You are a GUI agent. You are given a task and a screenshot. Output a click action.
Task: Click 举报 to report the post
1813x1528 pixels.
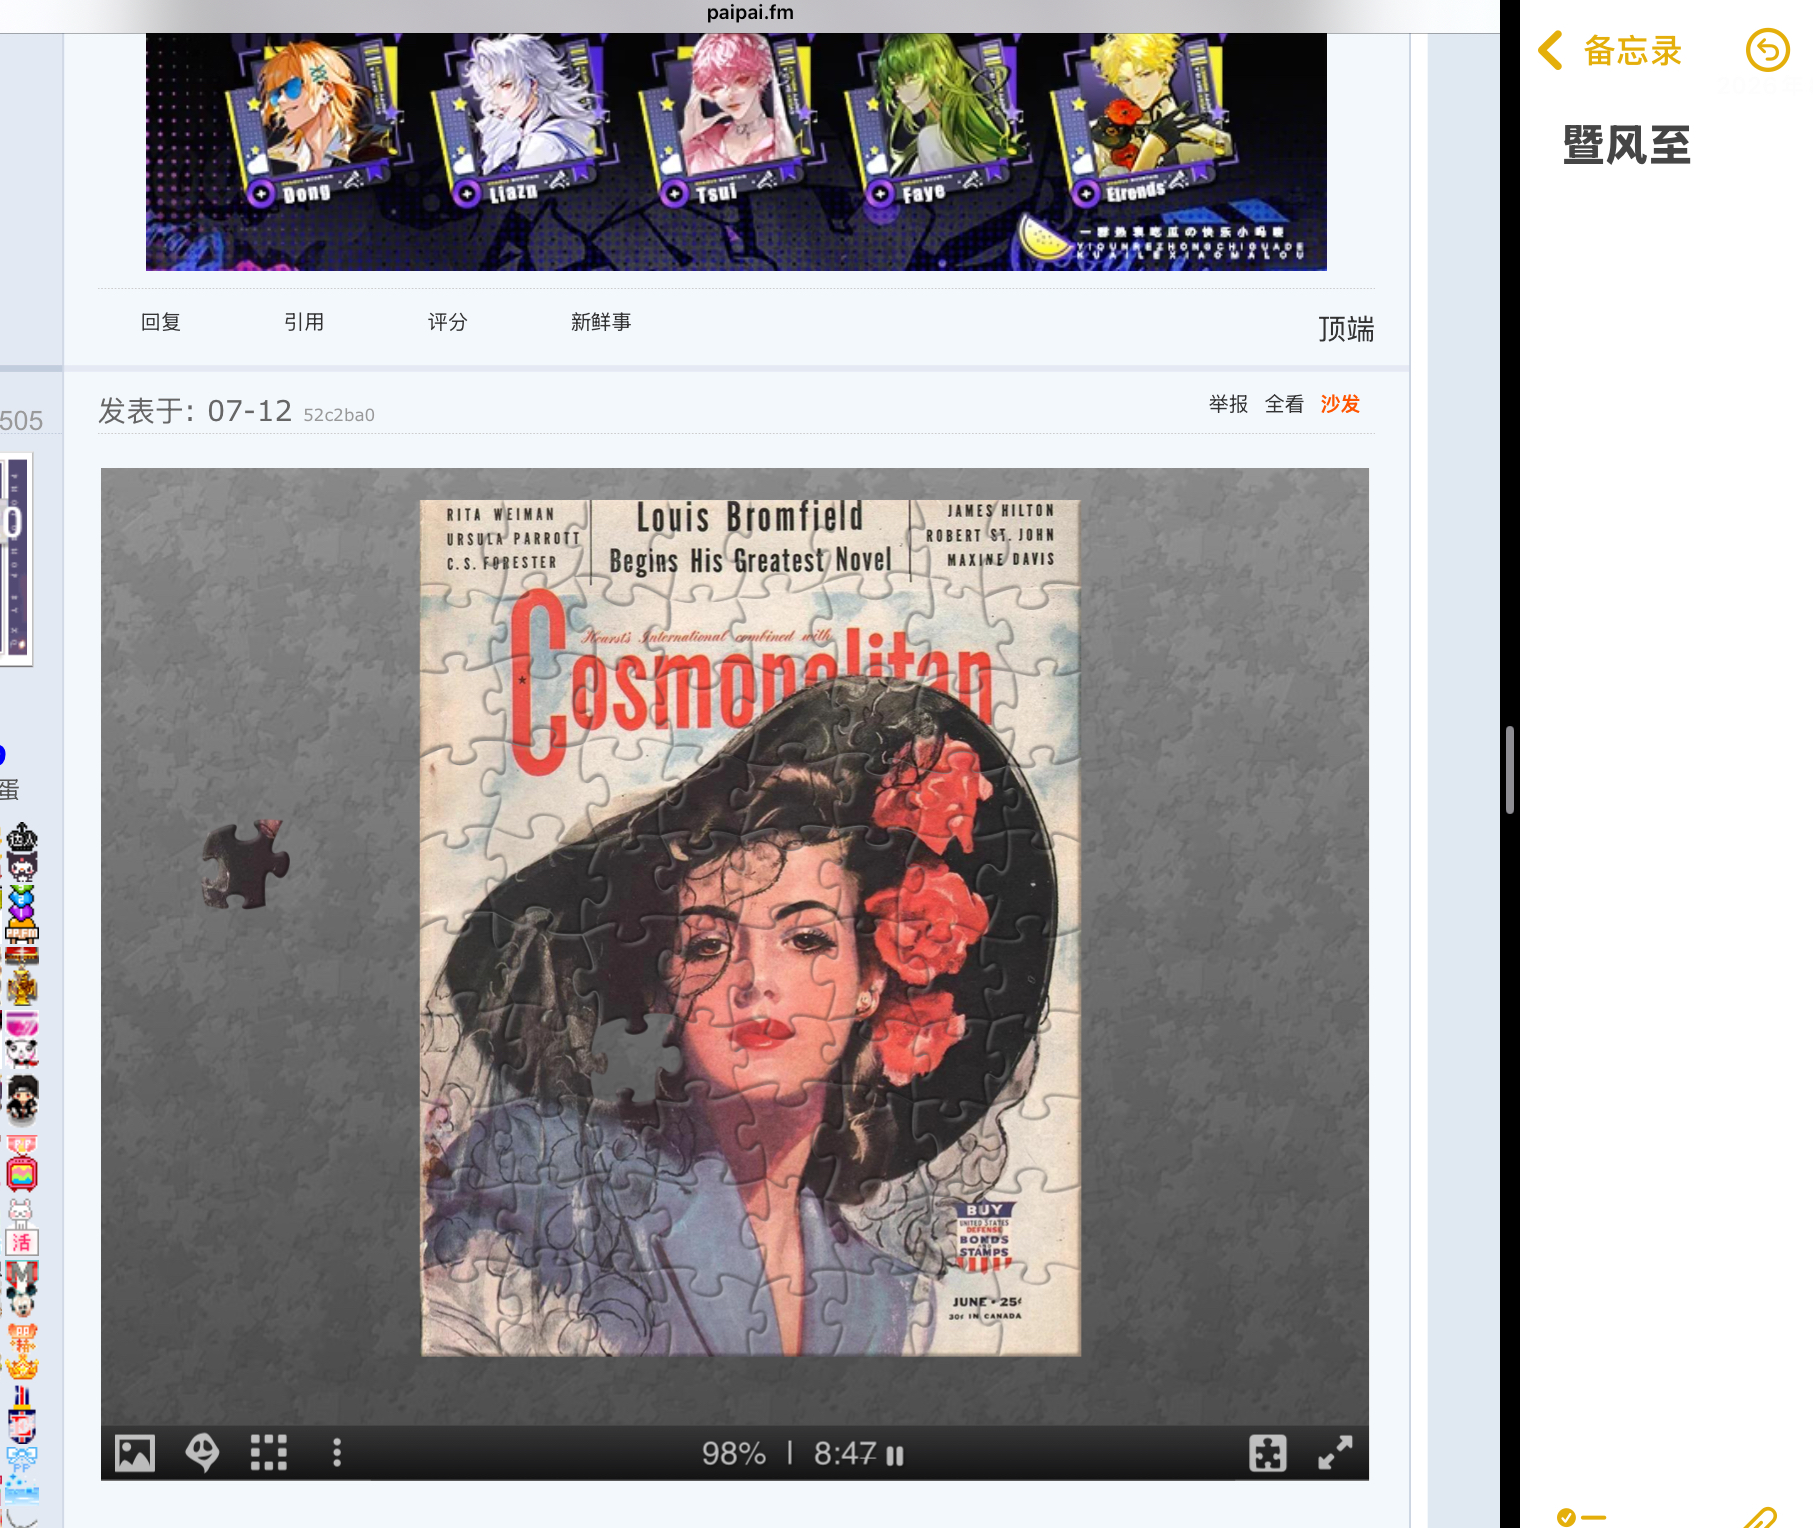[1228, 404]
